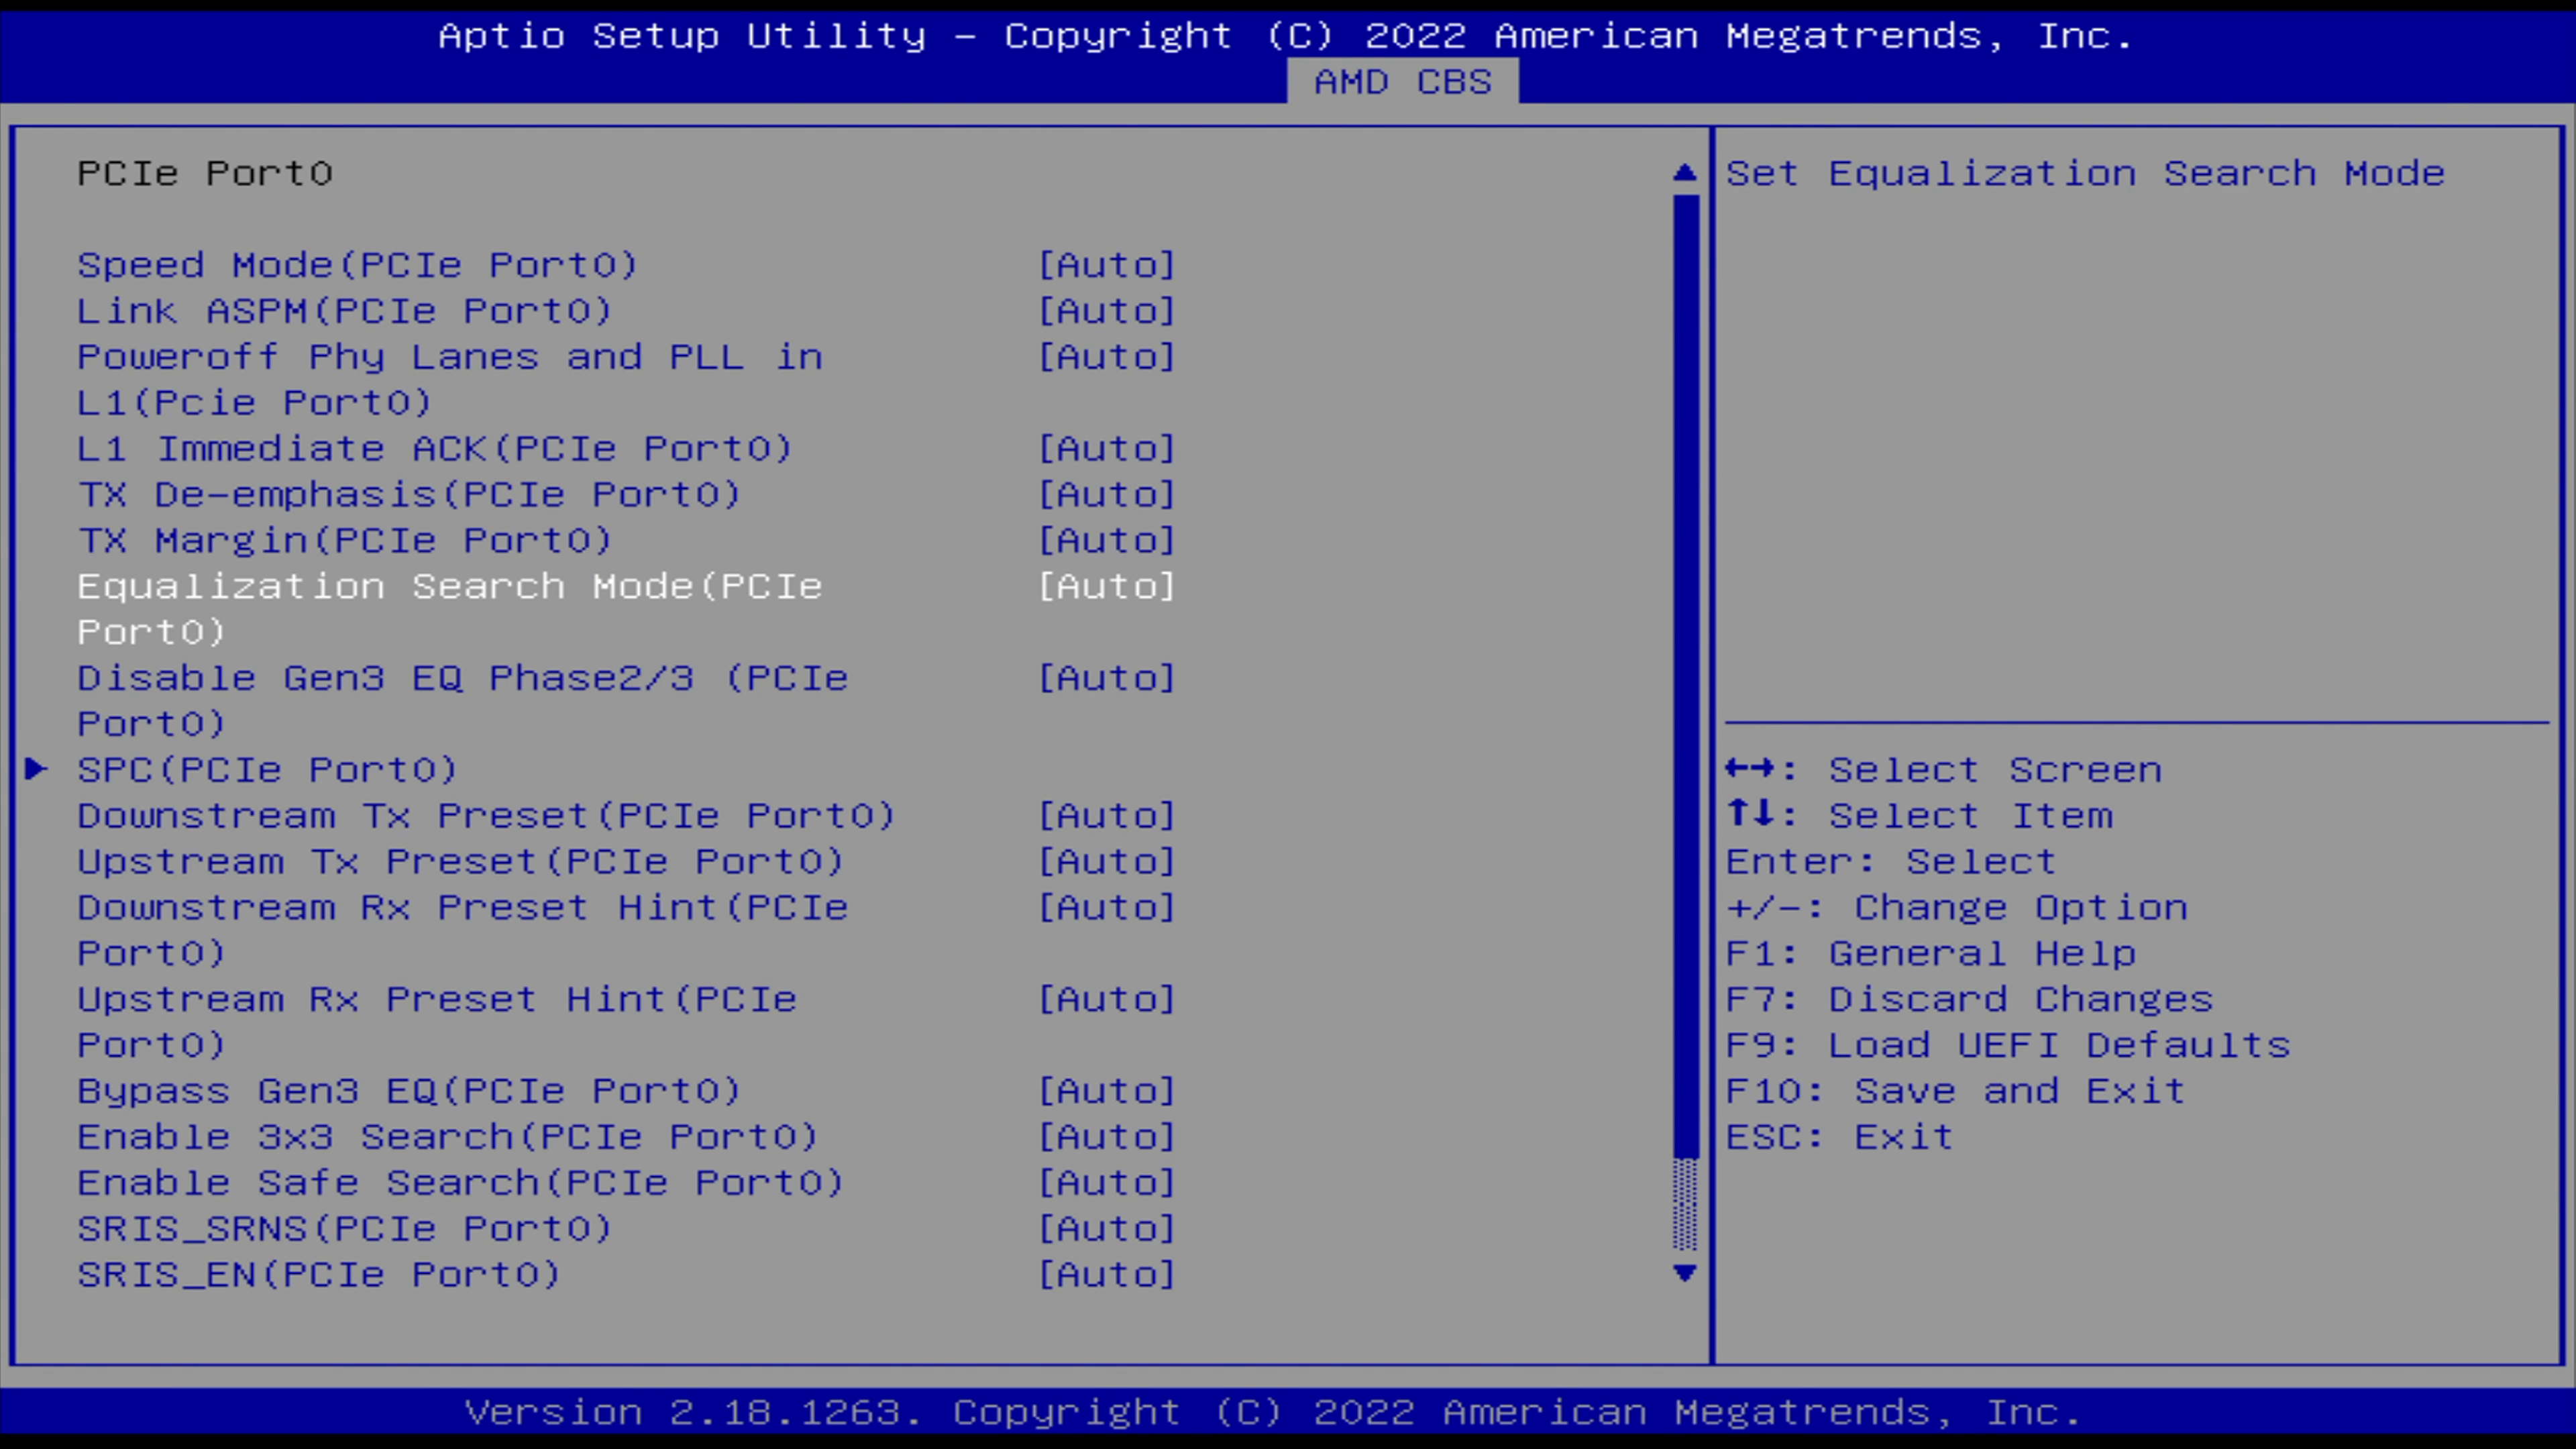The image size is (2576, 1449).
Task: Open Equalization Search Mode Auto value
Action: pos(1107,587)
